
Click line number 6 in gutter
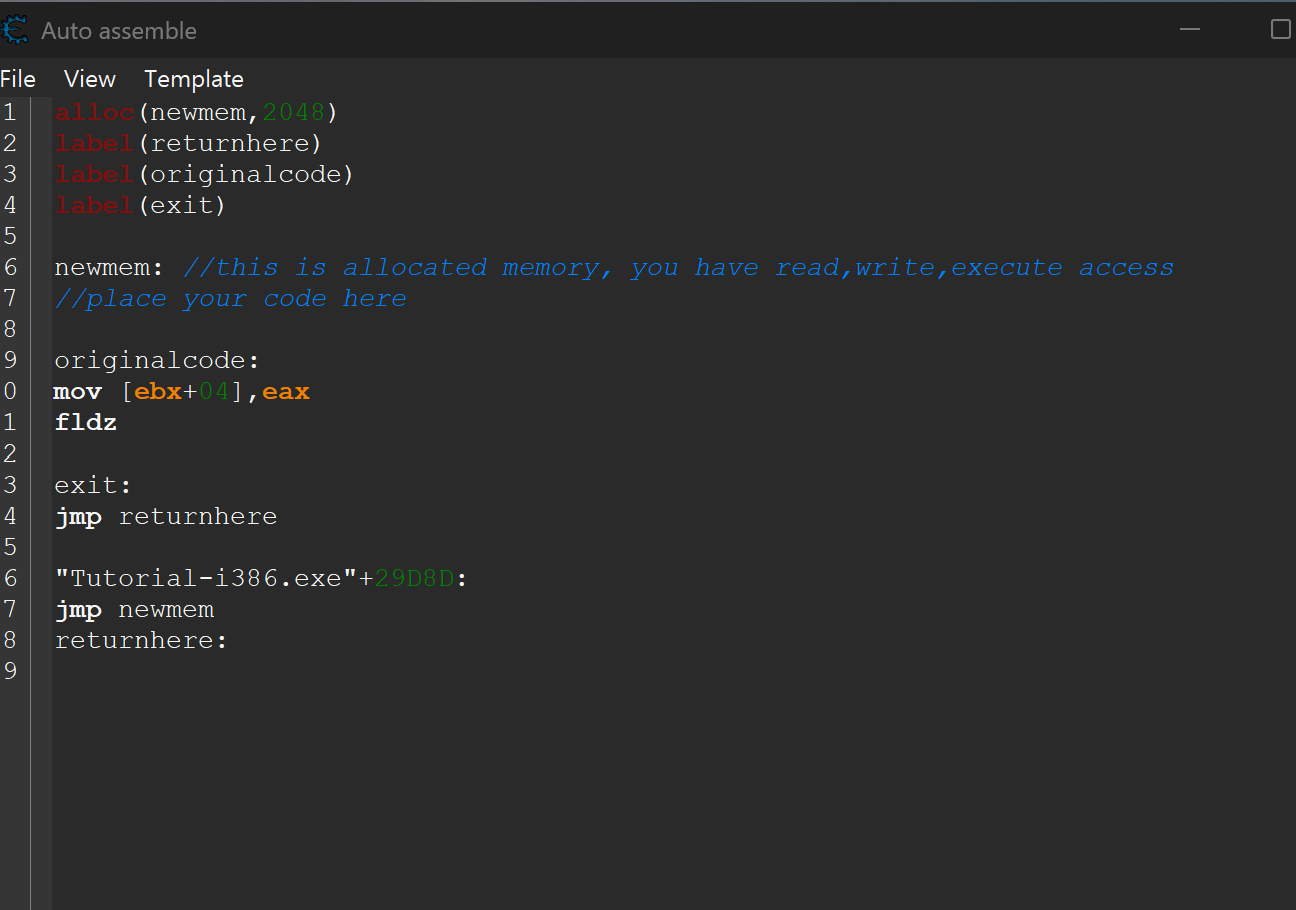[x=10, y=267]
